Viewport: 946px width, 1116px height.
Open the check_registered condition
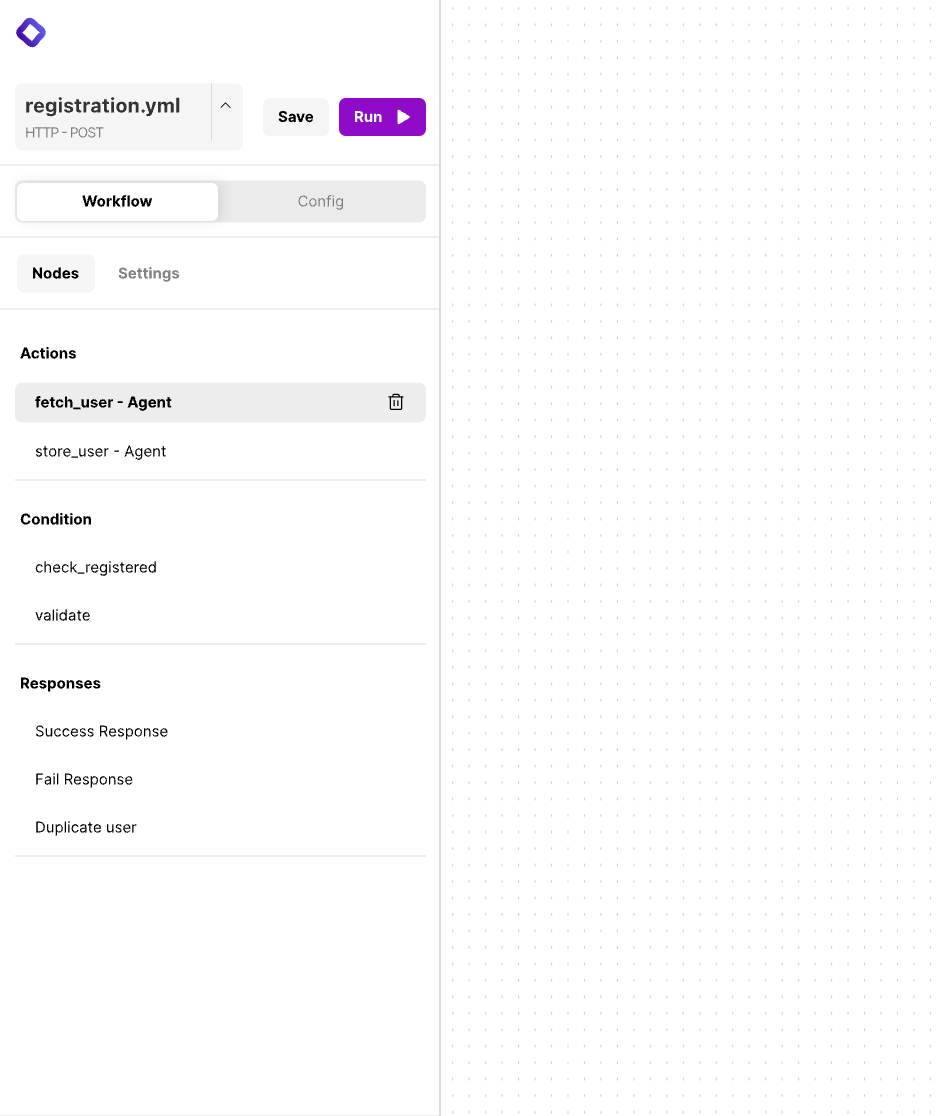tap(96, 567)
